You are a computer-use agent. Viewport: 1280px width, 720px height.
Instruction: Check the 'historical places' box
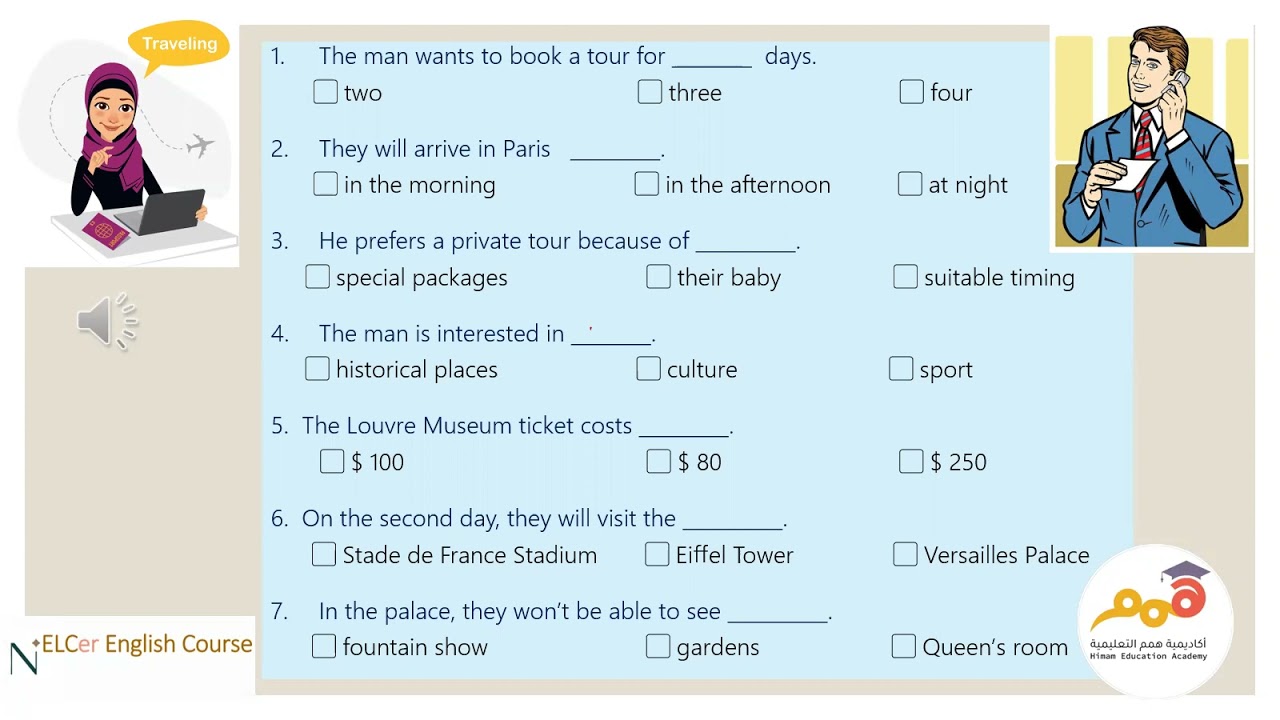tap(317, 369)
